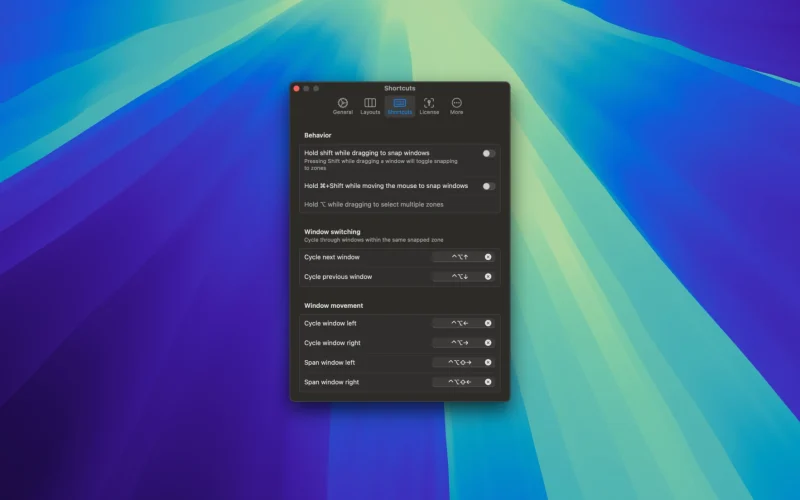Image resolution: width=800 pixels, height=500 pixels.
Task: Switch to the Layouts tab
Action: (x=370, y=106)
